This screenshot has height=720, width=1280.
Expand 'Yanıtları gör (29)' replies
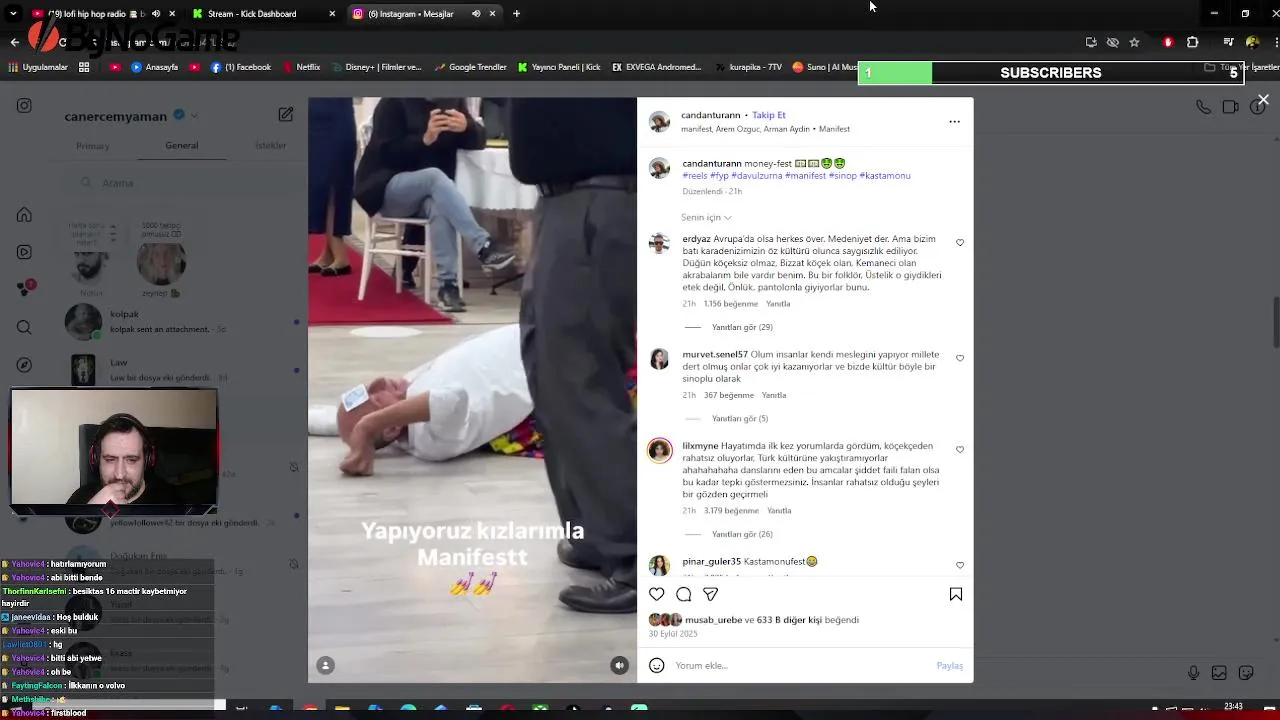(742, 327)
